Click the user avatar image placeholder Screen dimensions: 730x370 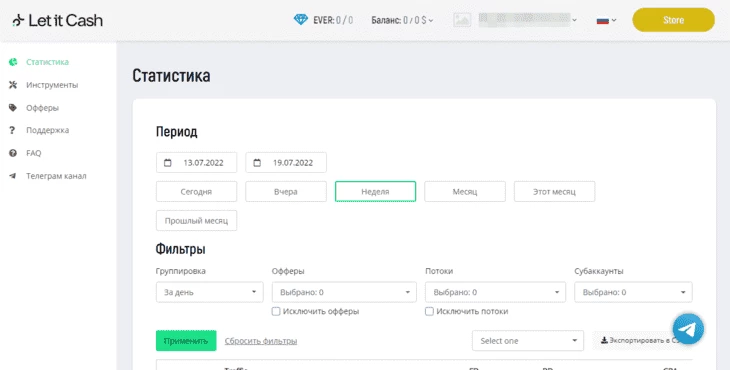coord(462,20)
